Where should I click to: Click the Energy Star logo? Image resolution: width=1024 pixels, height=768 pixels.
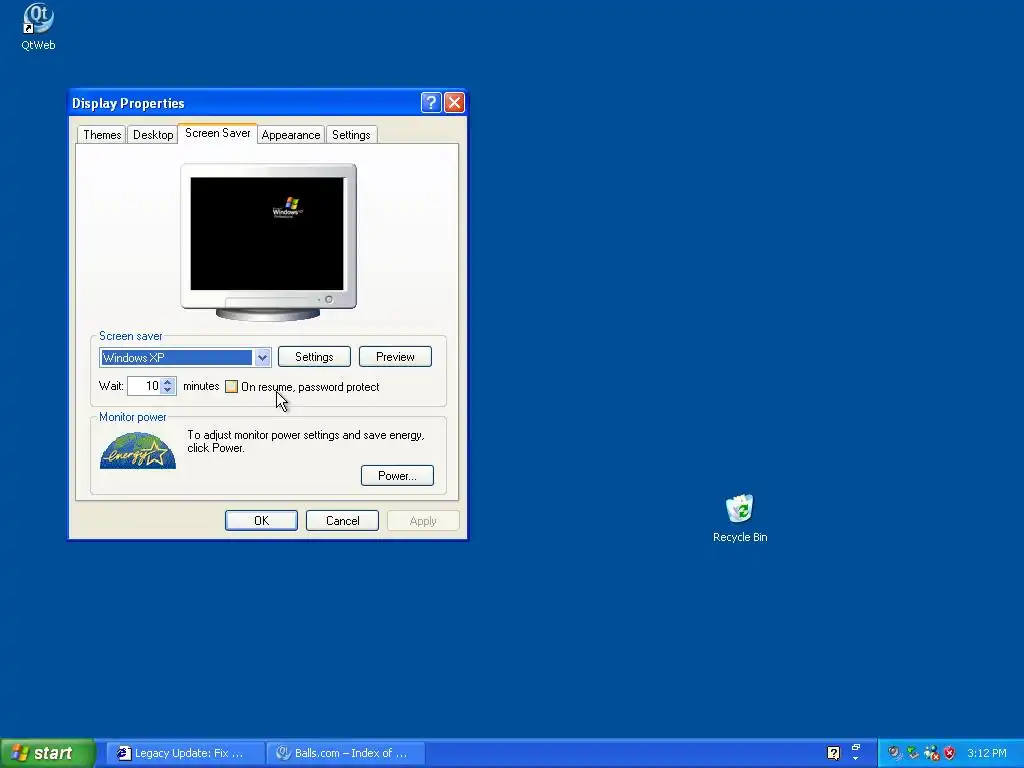pyautogui.click(x=138, y=451)
